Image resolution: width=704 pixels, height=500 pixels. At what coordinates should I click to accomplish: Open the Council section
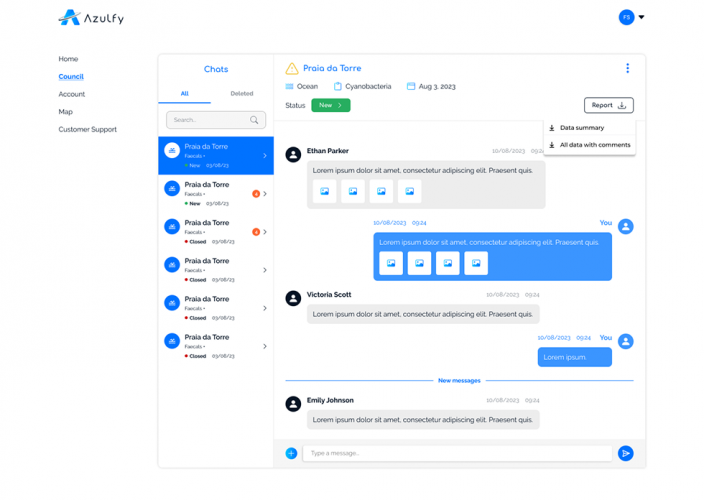point(71,76)
